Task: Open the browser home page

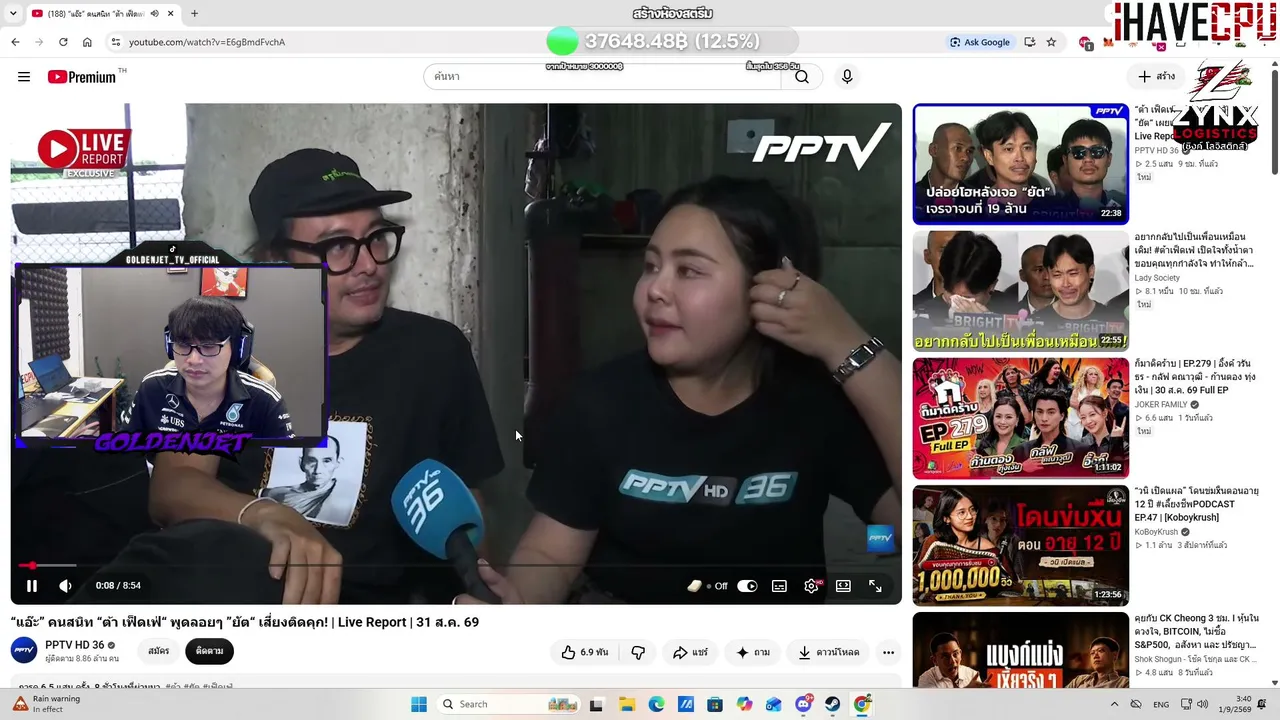Action: pos(87,42)
